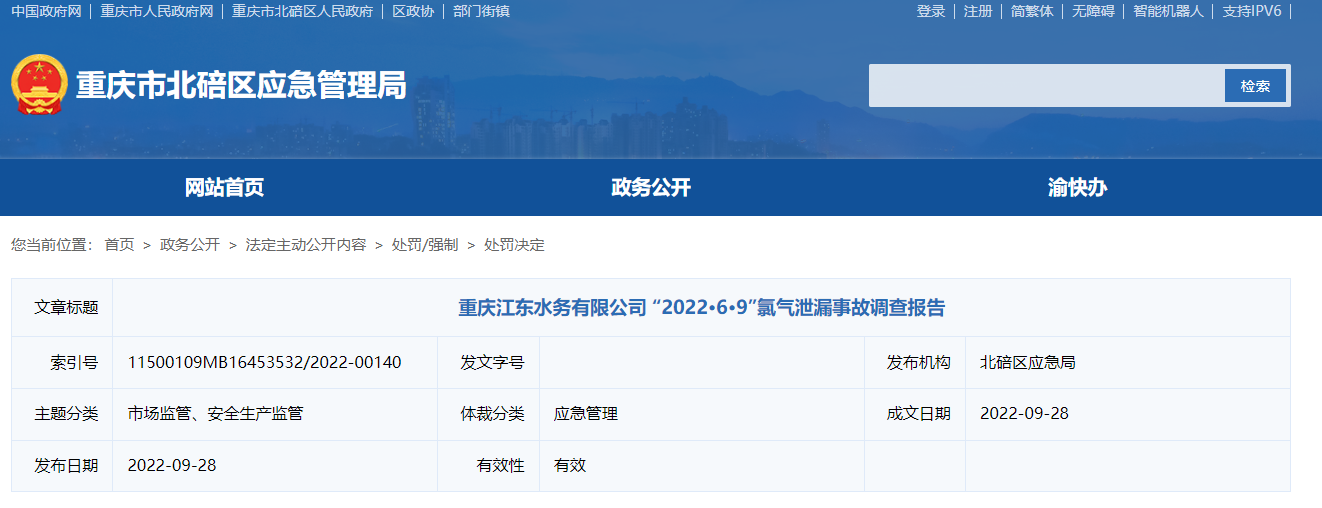Click the 有效 validity value
This screenshot has height=508, width=1322.
pyautogui.click(x=570, y=465)
